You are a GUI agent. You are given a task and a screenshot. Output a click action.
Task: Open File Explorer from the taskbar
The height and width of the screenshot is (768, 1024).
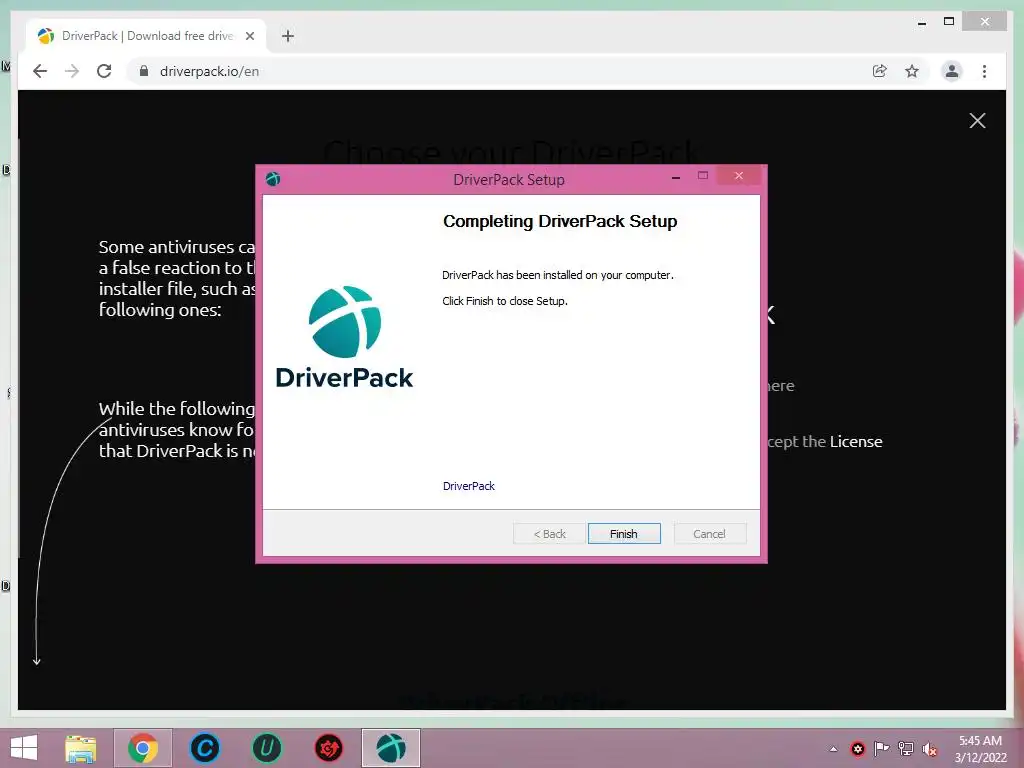click(x=81, y=748)
